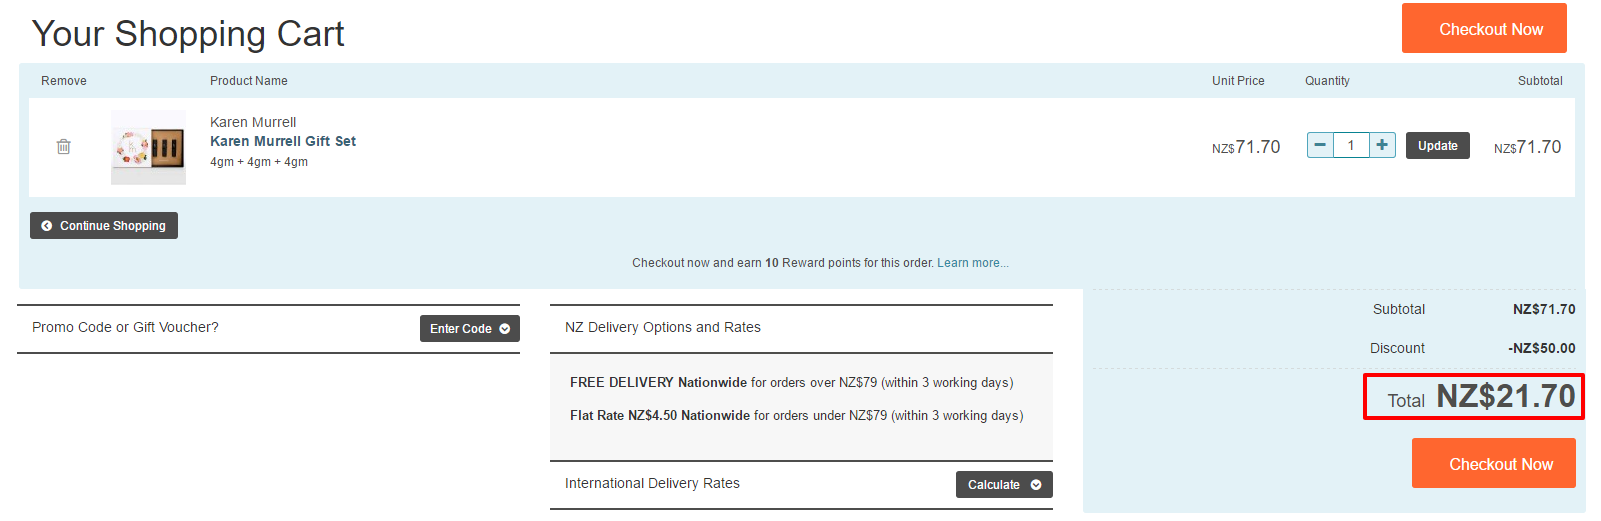Click the Unit Price column header

point(1238,81)
